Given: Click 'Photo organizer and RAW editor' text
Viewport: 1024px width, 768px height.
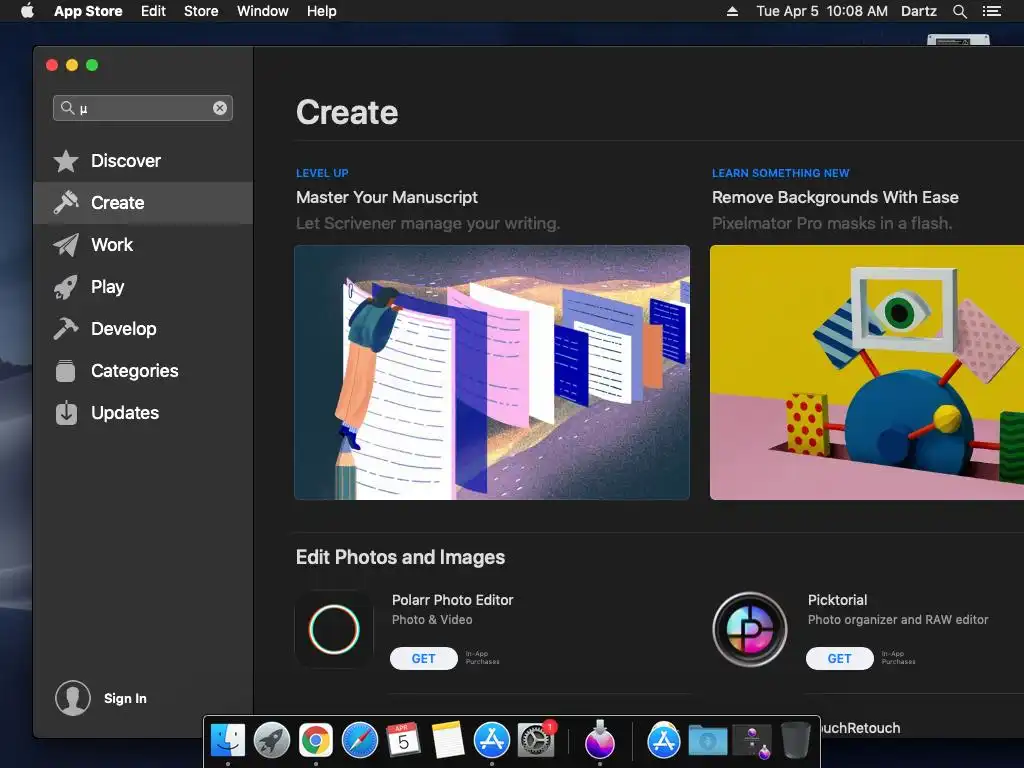Looking at the screenshot, I should click(898, 620).
